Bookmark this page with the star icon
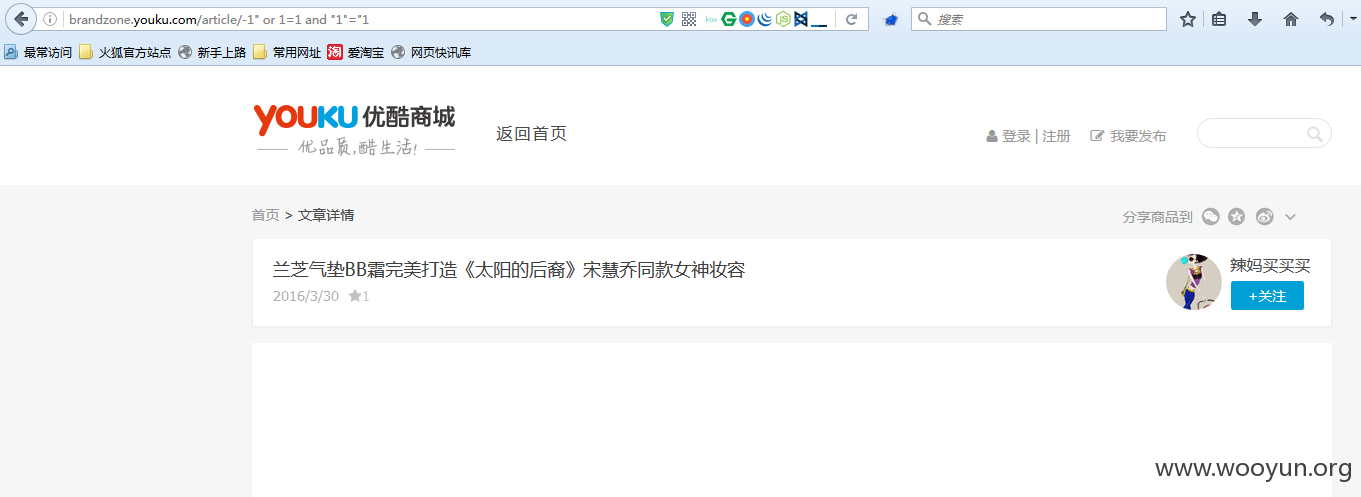This screenshot has height=497, width=1361. point(1188,19)
